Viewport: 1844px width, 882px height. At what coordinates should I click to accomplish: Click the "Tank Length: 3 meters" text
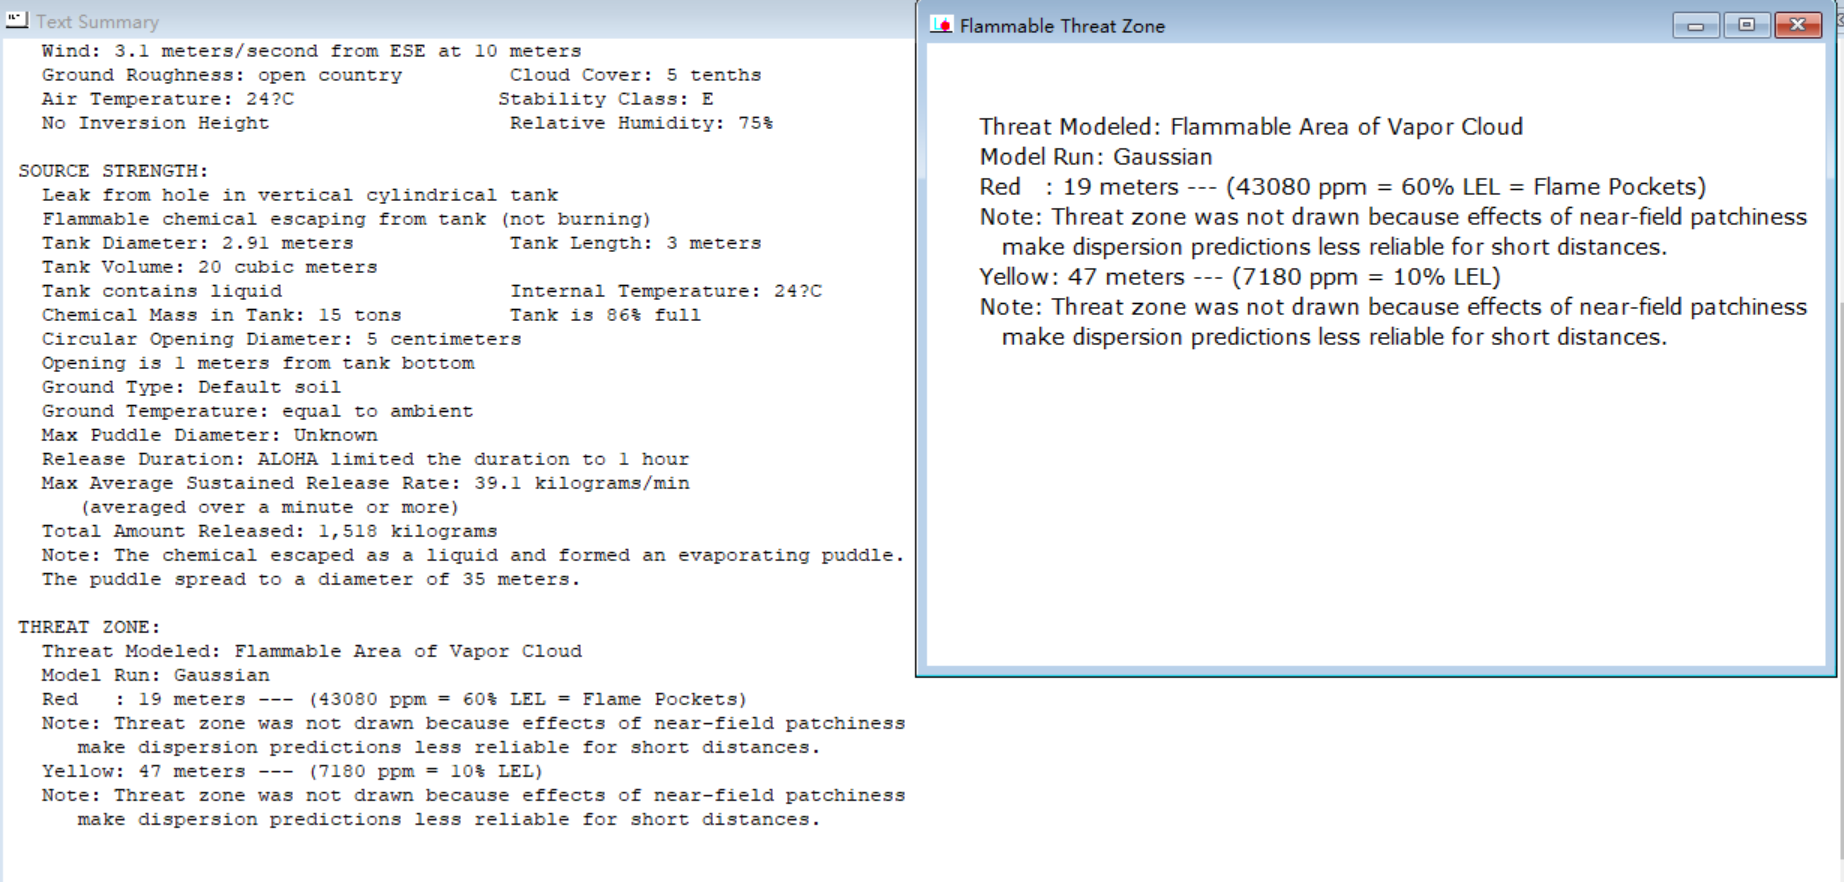tap(635, 243)
